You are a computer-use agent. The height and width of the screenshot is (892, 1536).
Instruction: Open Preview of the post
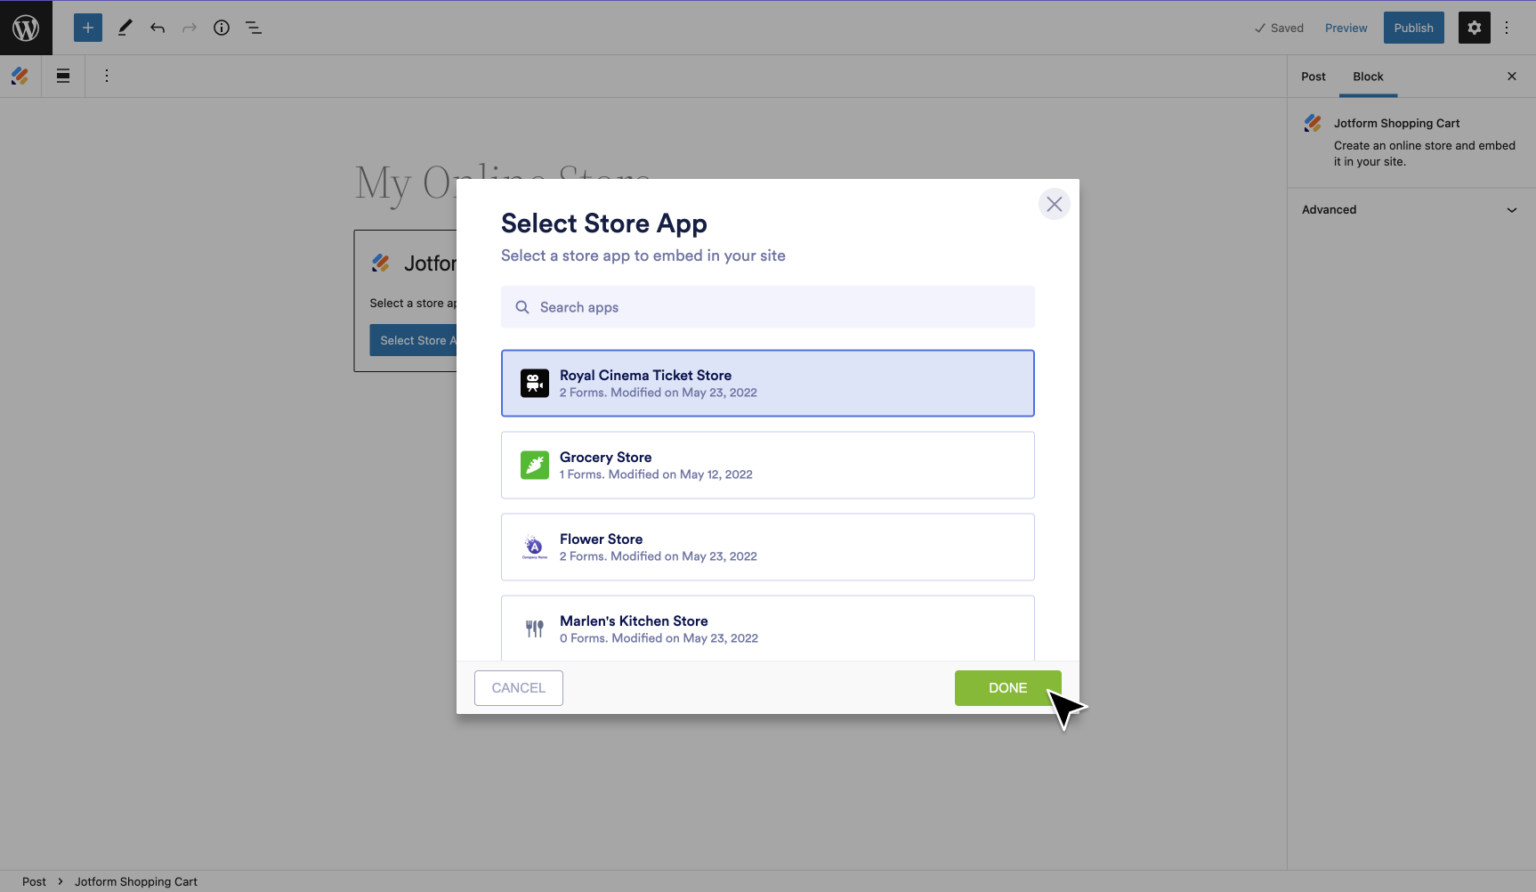[1345, 27]
